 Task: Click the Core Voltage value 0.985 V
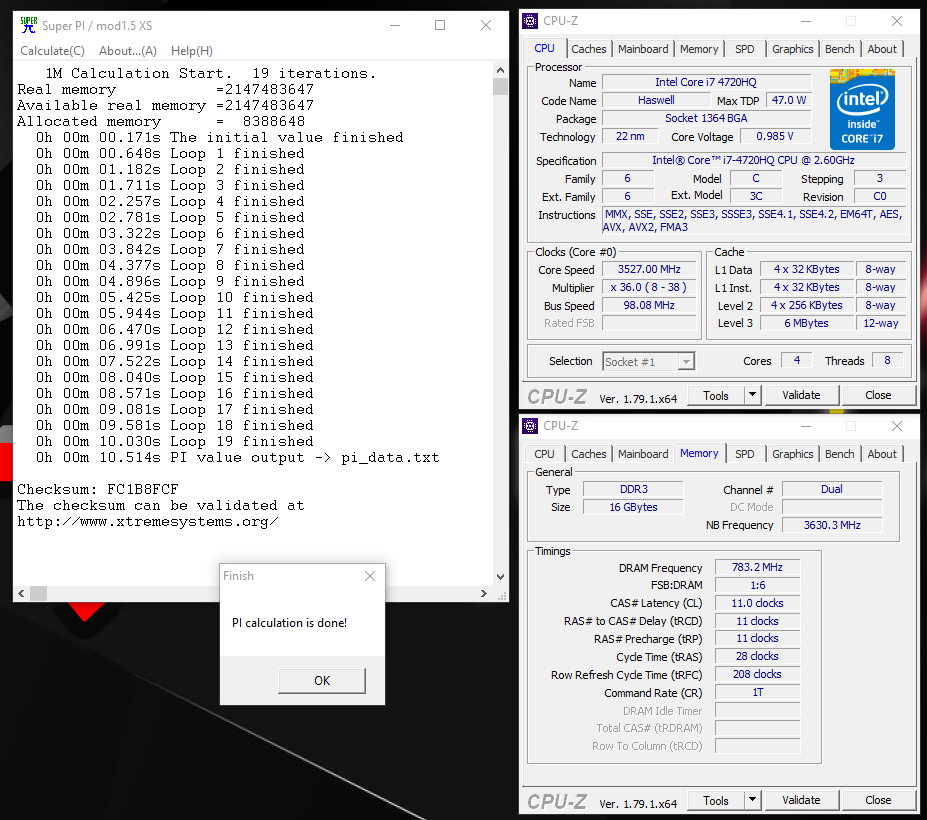point(774,137)
